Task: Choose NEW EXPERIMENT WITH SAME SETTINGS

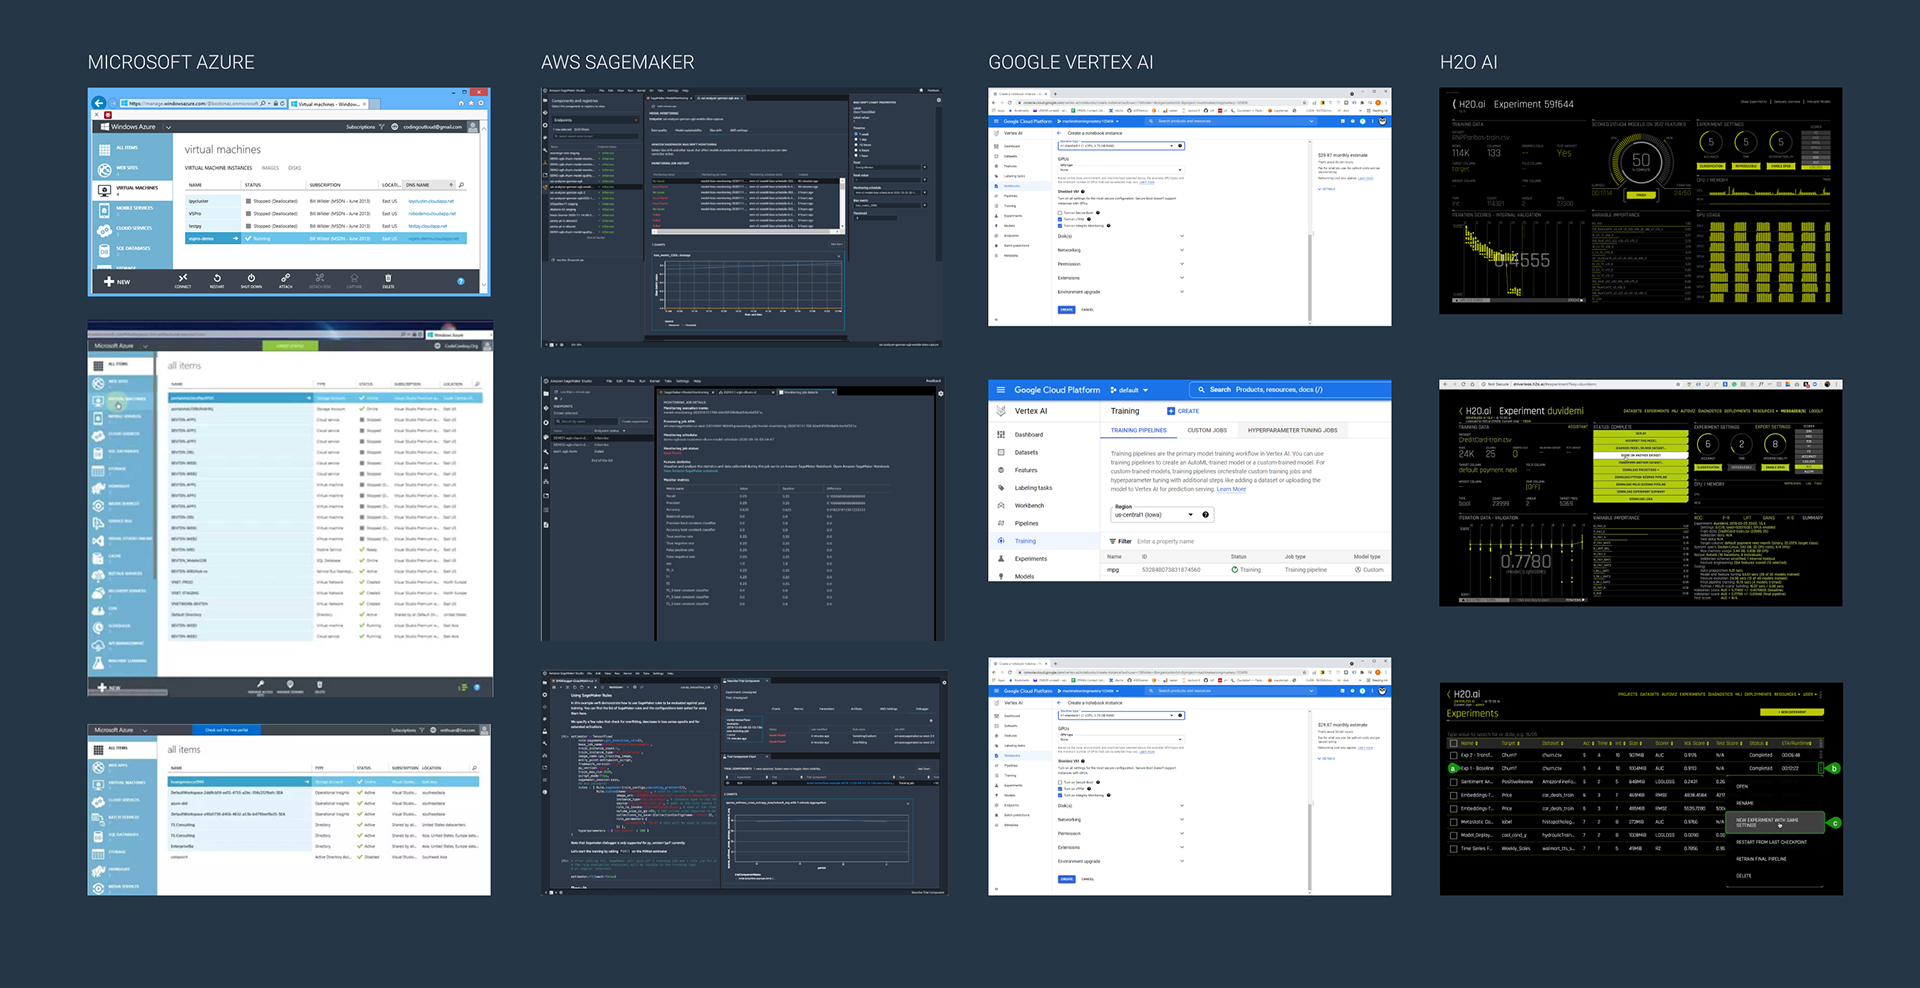Action: click(1775, 822)
